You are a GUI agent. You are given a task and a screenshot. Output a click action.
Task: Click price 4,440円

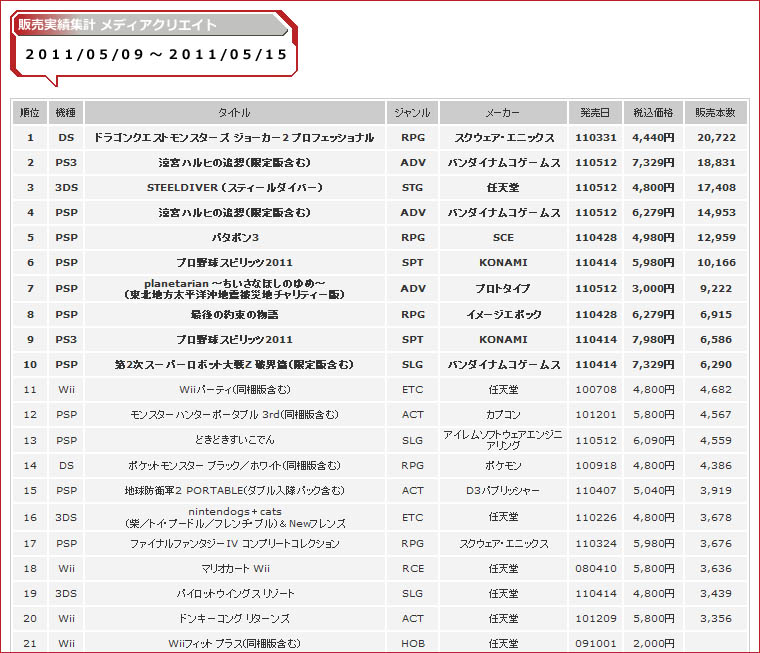pyautogui.click(x=653, y=138)
